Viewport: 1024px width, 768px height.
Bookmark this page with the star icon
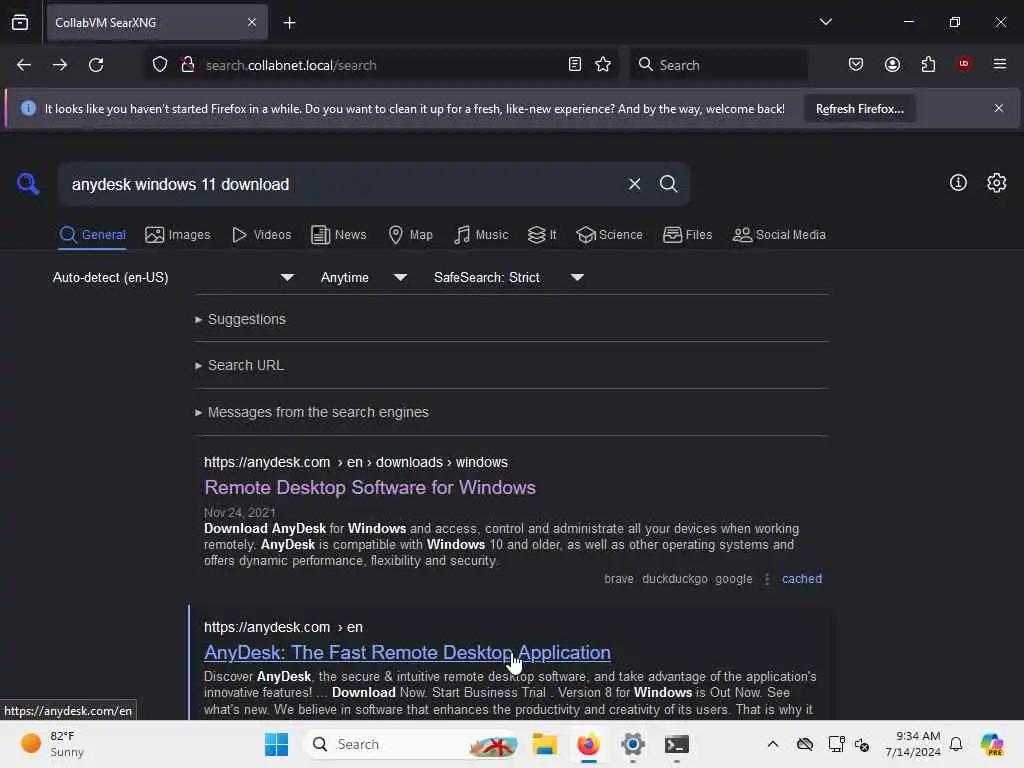click(603, 65)
